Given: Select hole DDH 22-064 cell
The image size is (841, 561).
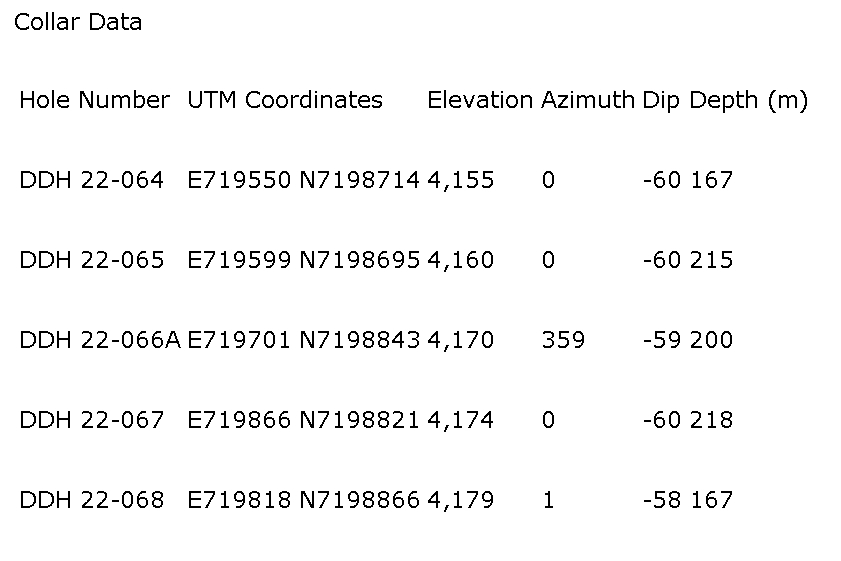Looking at the screenshot, I should click(x=91, y=180).
